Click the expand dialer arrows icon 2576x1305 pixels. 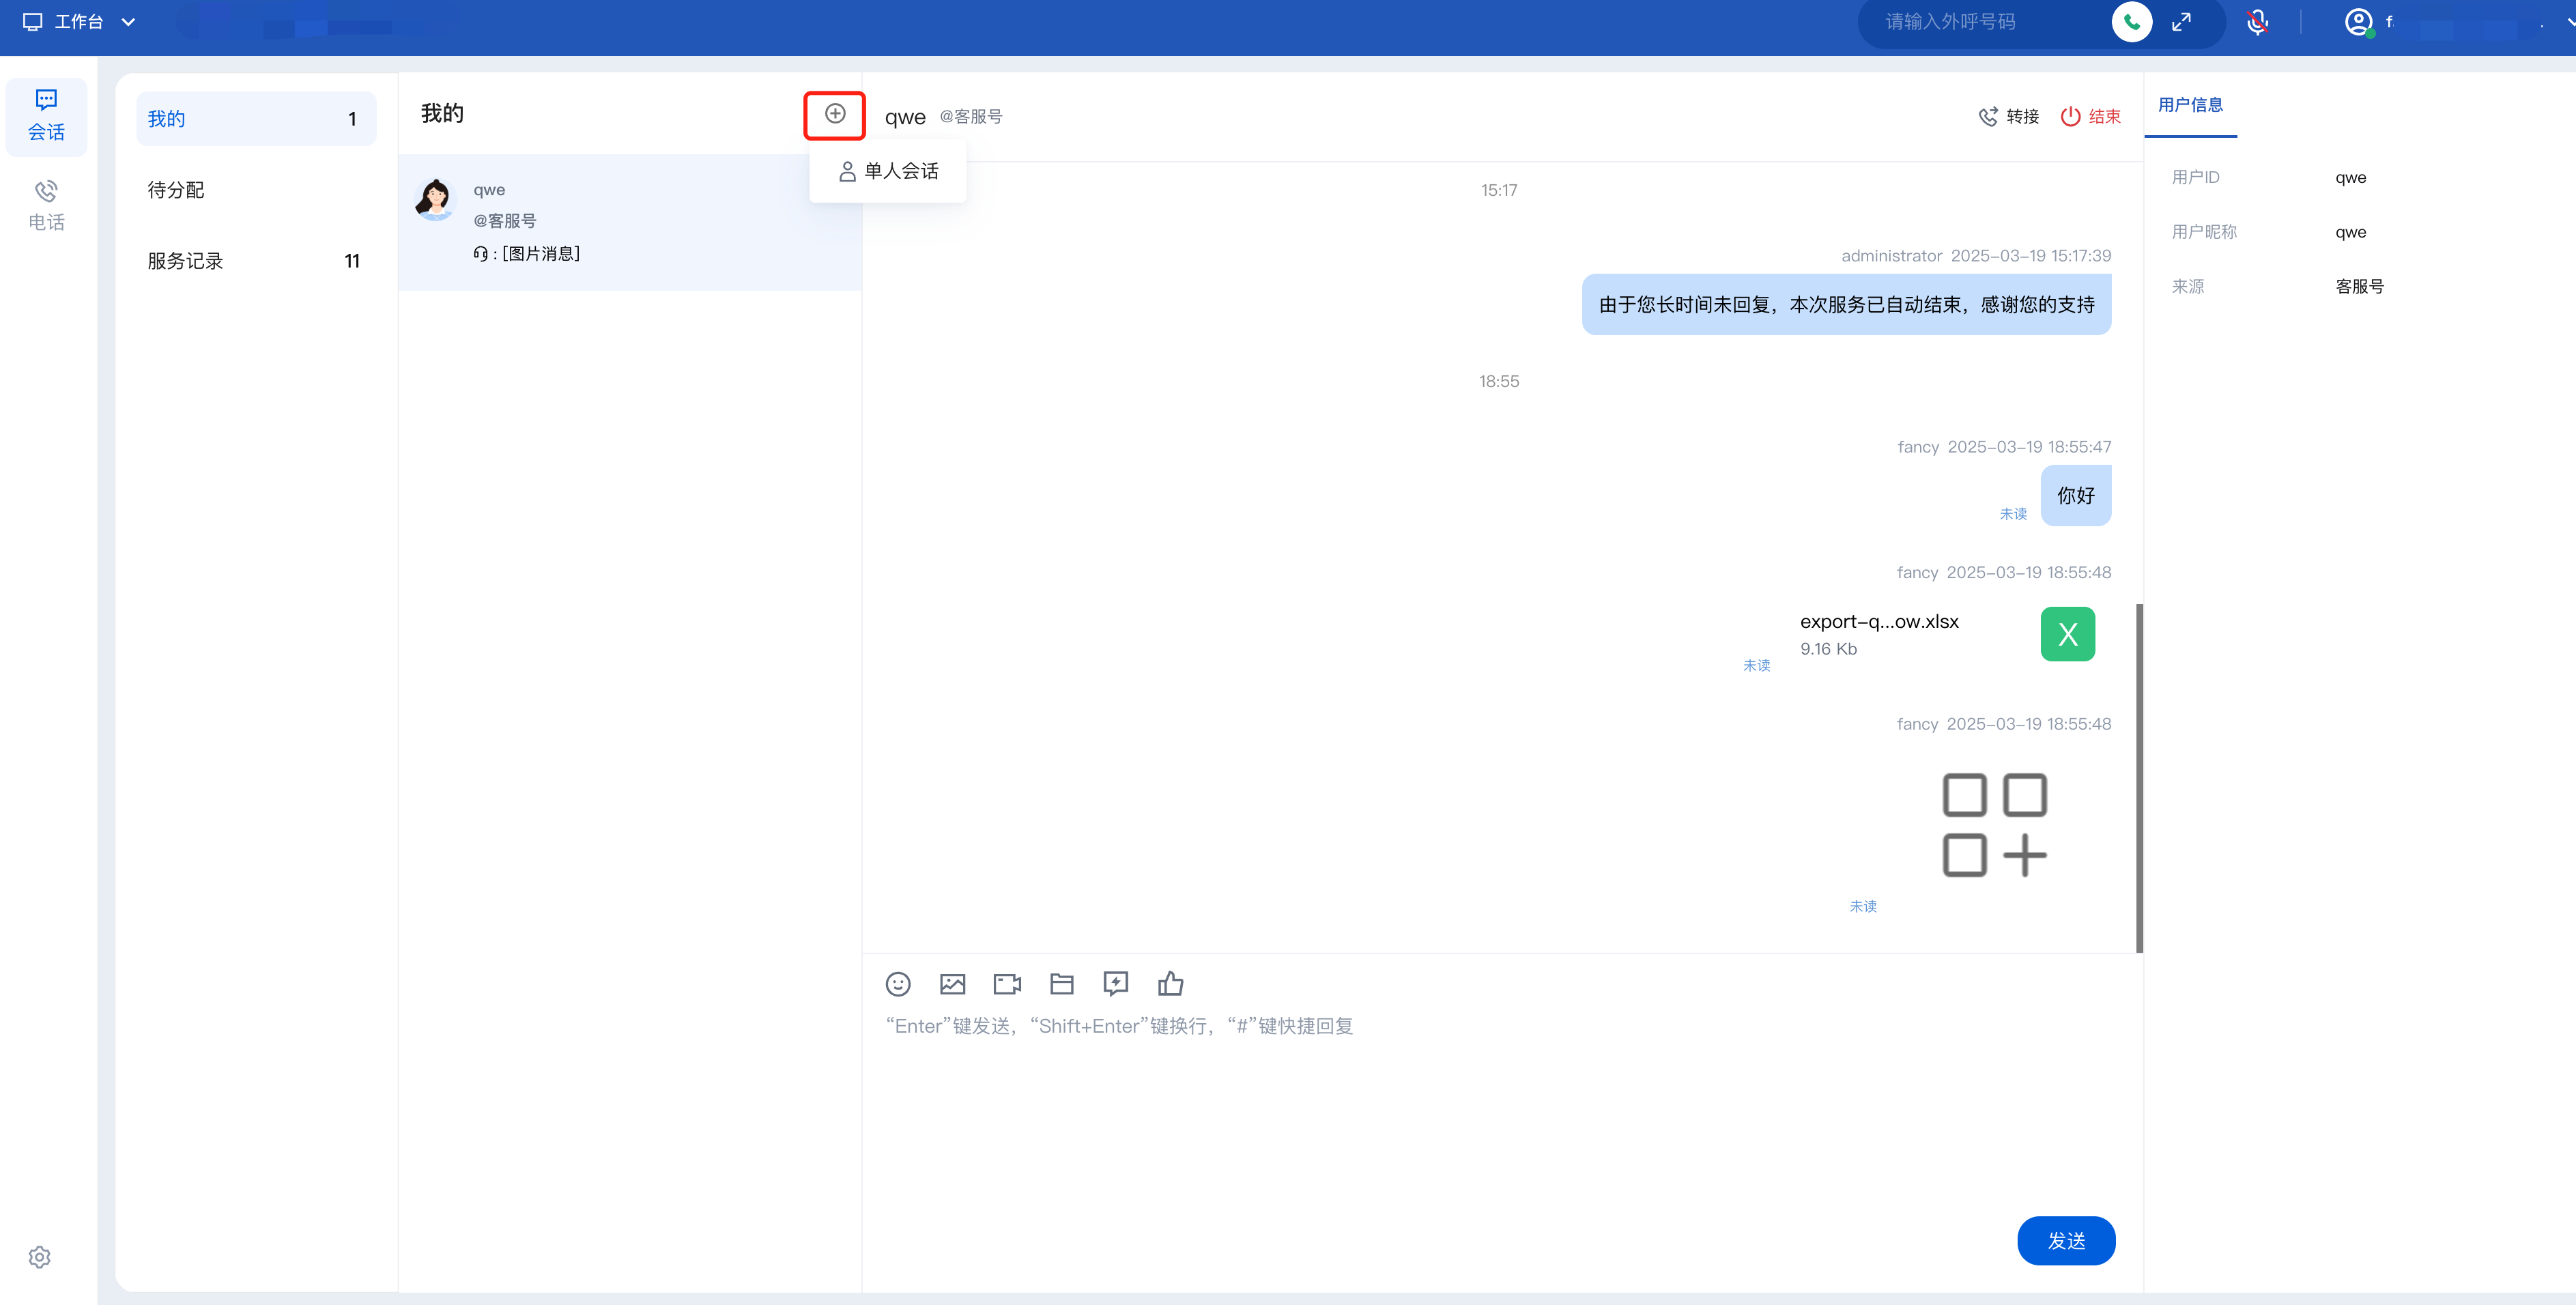click(2181, 22)
